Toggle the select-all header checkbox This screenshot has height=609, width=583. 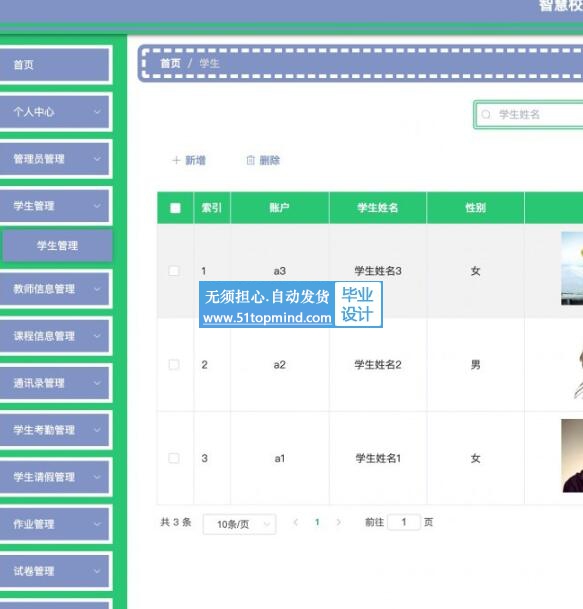pyautogui.click(x=175, y=208)
